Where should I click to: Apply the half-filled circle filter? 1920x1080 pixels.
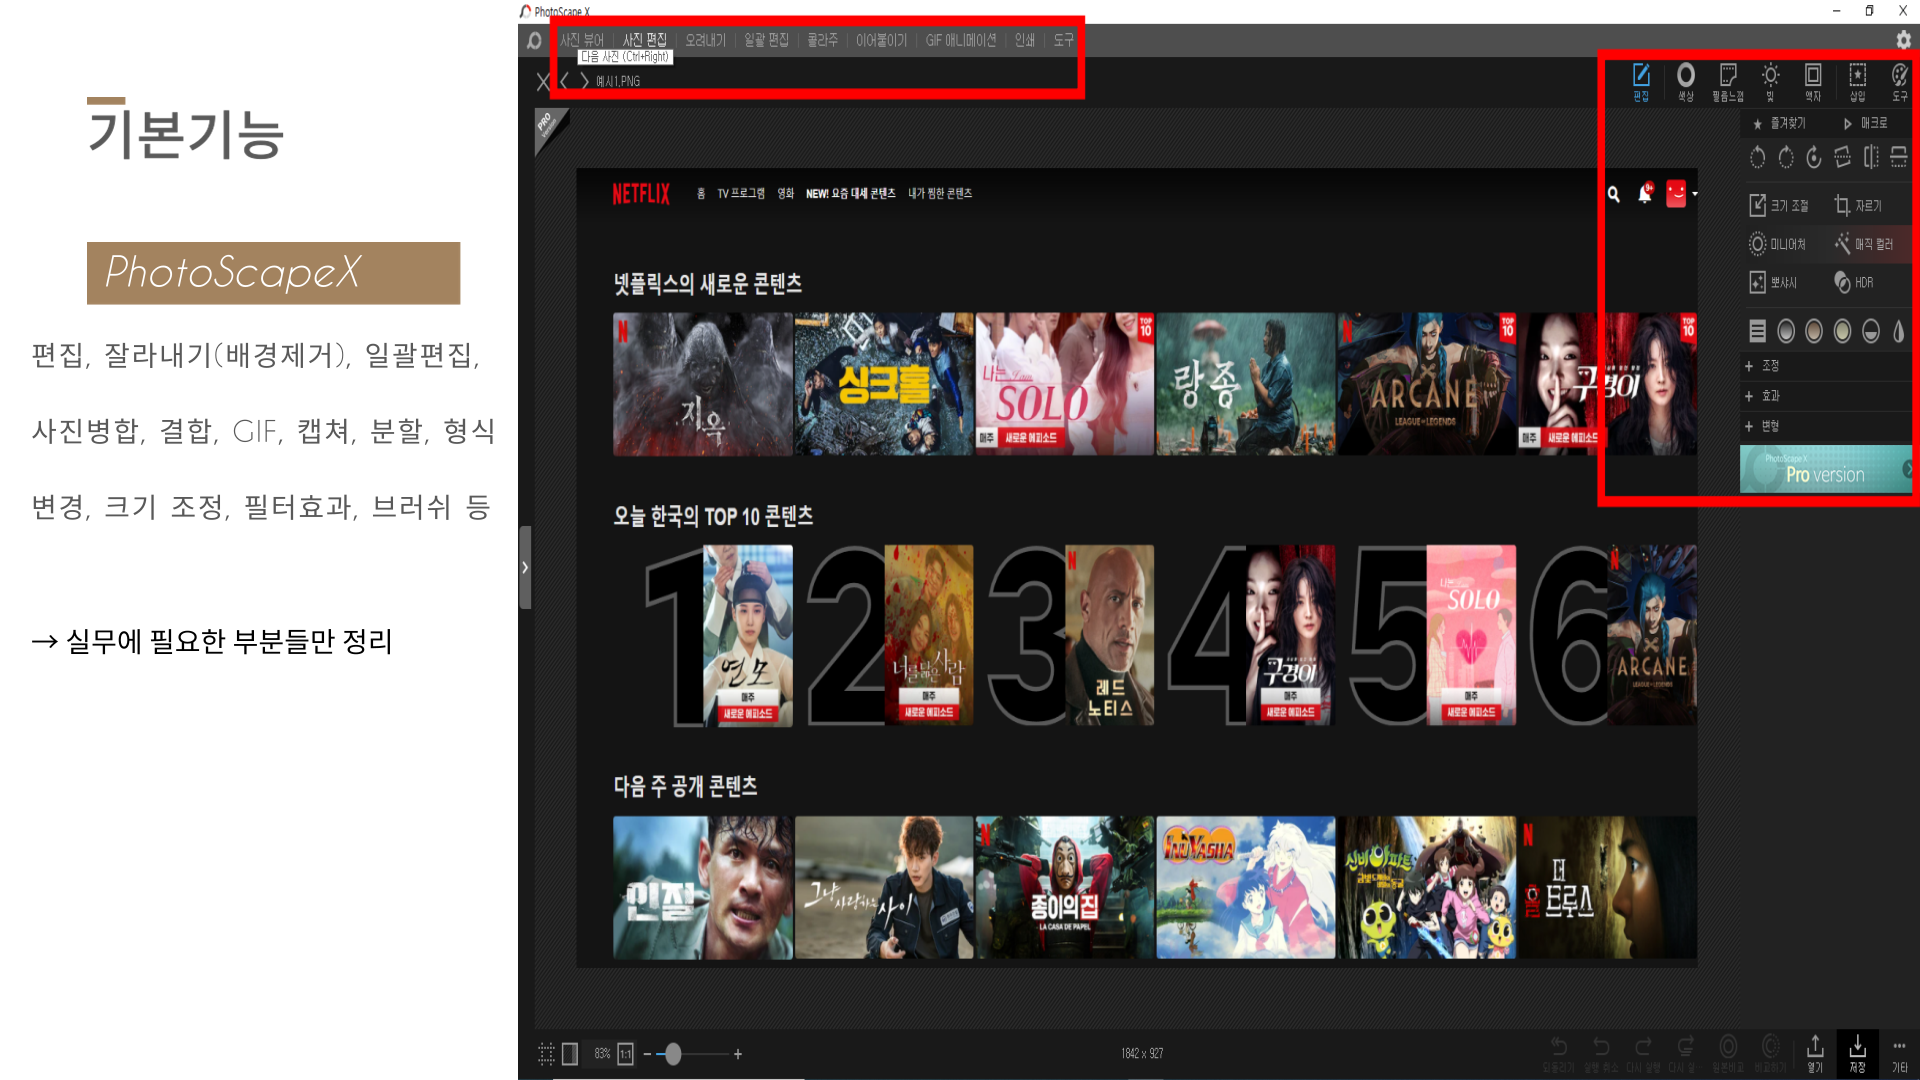coord(1871,331)
